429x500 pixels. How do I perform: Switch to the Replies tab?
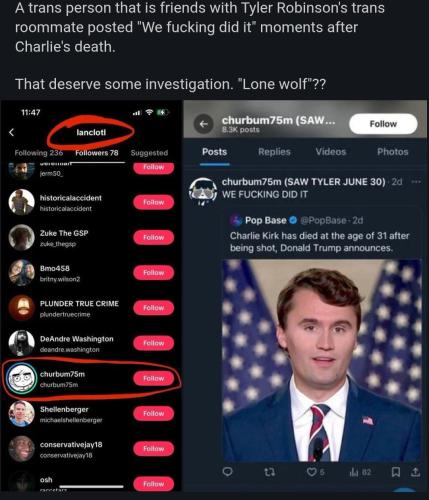coord(274,152)
